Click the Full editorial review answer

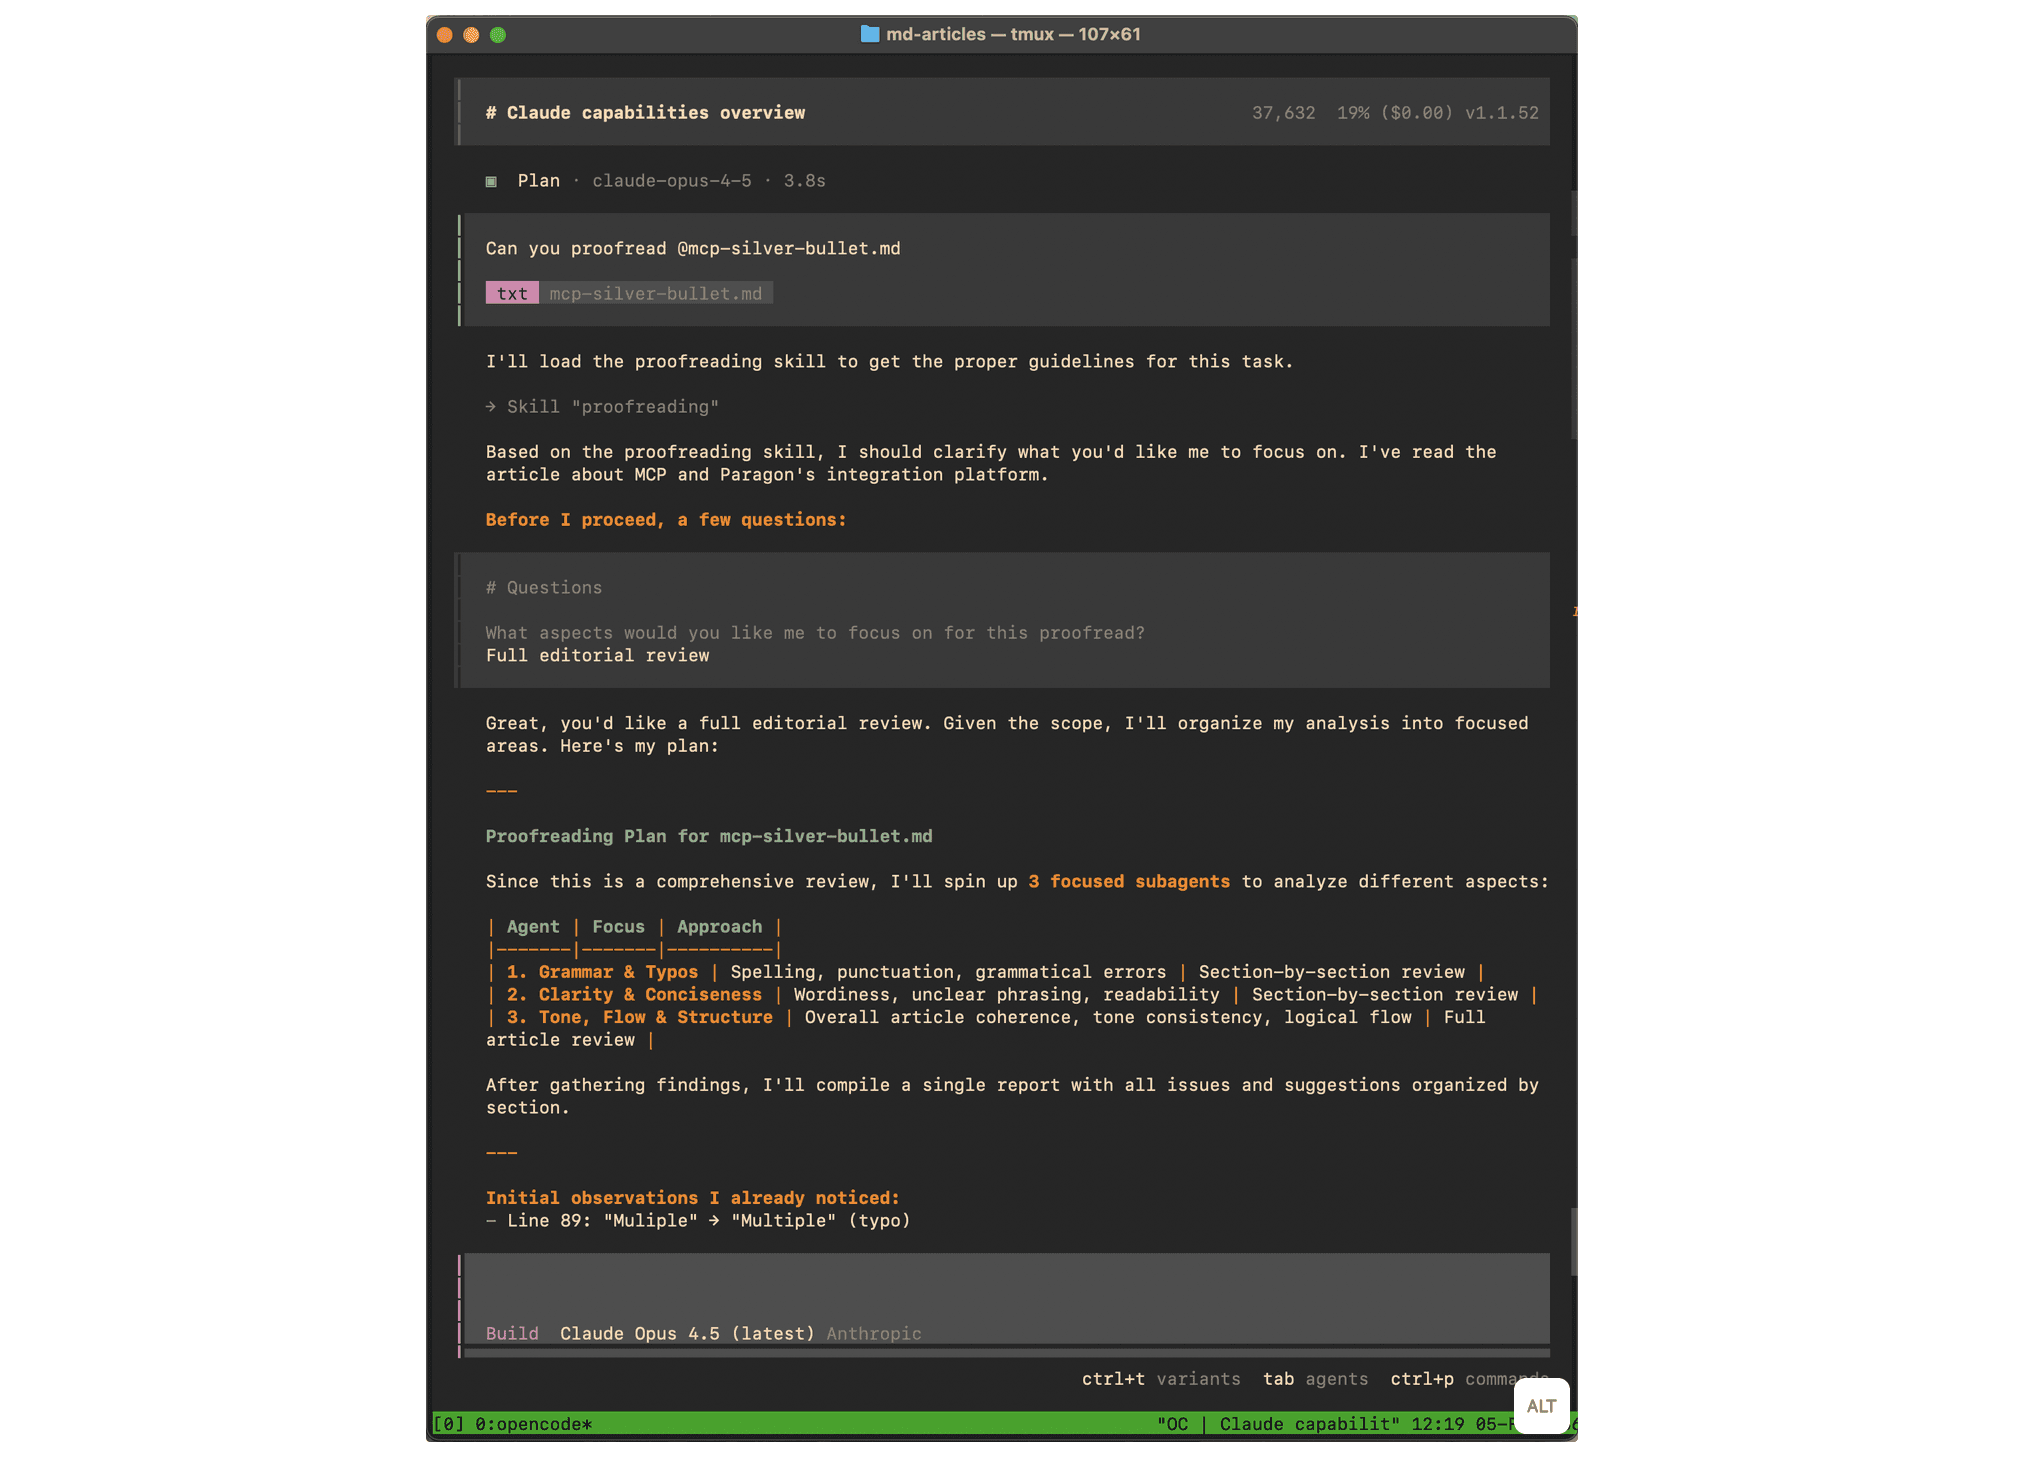(x=597, y=656)
